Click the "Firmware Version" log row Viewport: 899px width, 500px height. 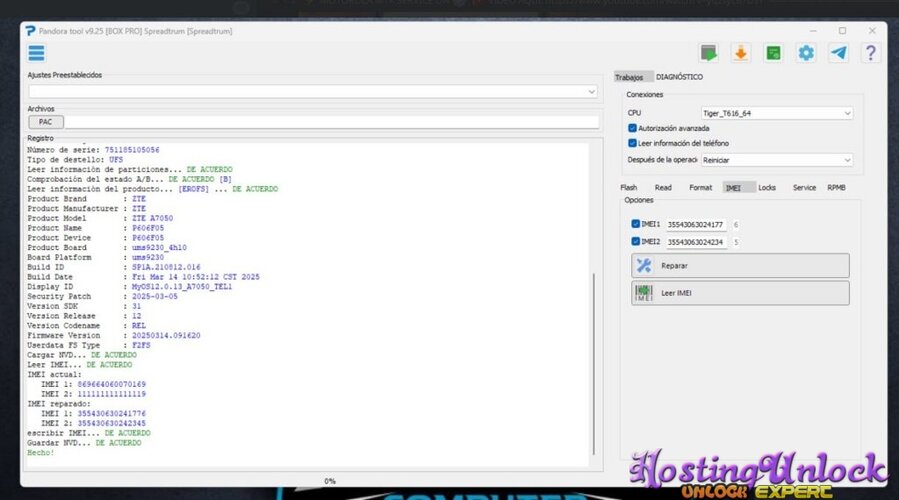point(114,335)
